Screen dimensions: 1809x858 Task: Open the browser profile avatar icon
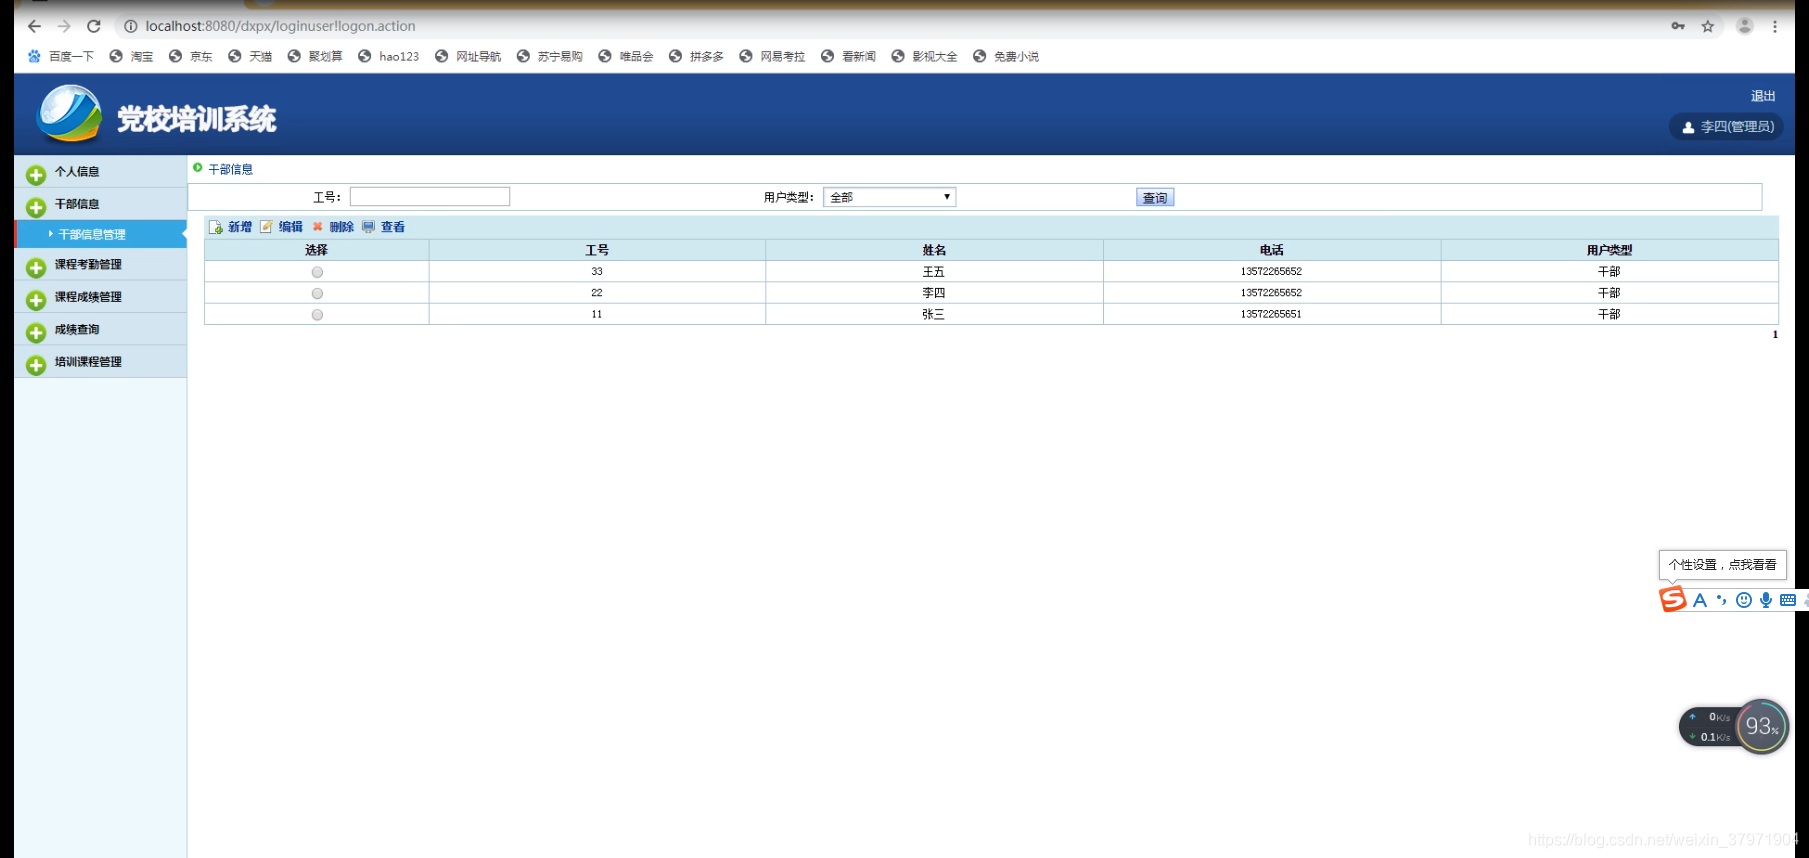click(x=1744, y=26)
